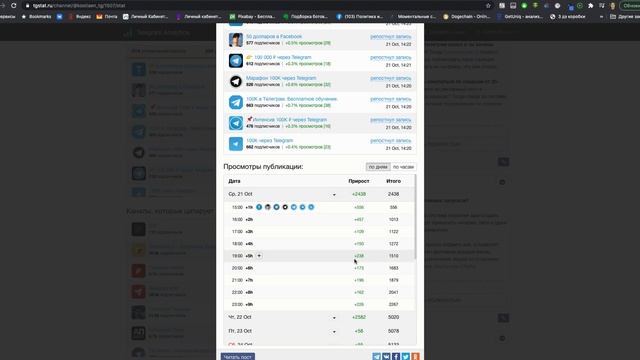Click fifth repost icon in the 15:00 row
The width and height of the screenshot is (640, 360).
tap(293, 207)
